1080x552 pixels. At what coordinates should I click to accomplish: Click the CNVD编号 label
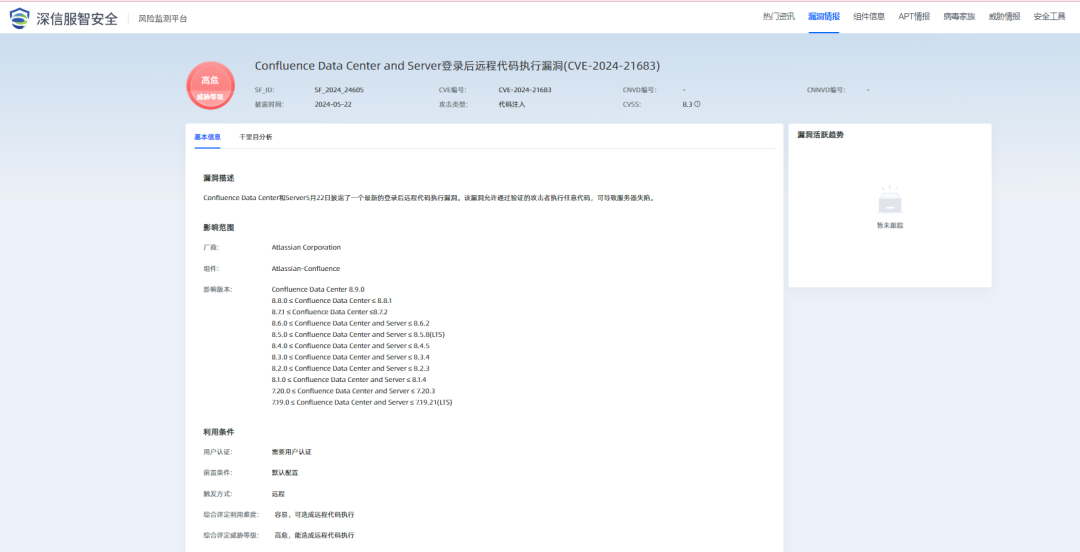click(639, 90)
